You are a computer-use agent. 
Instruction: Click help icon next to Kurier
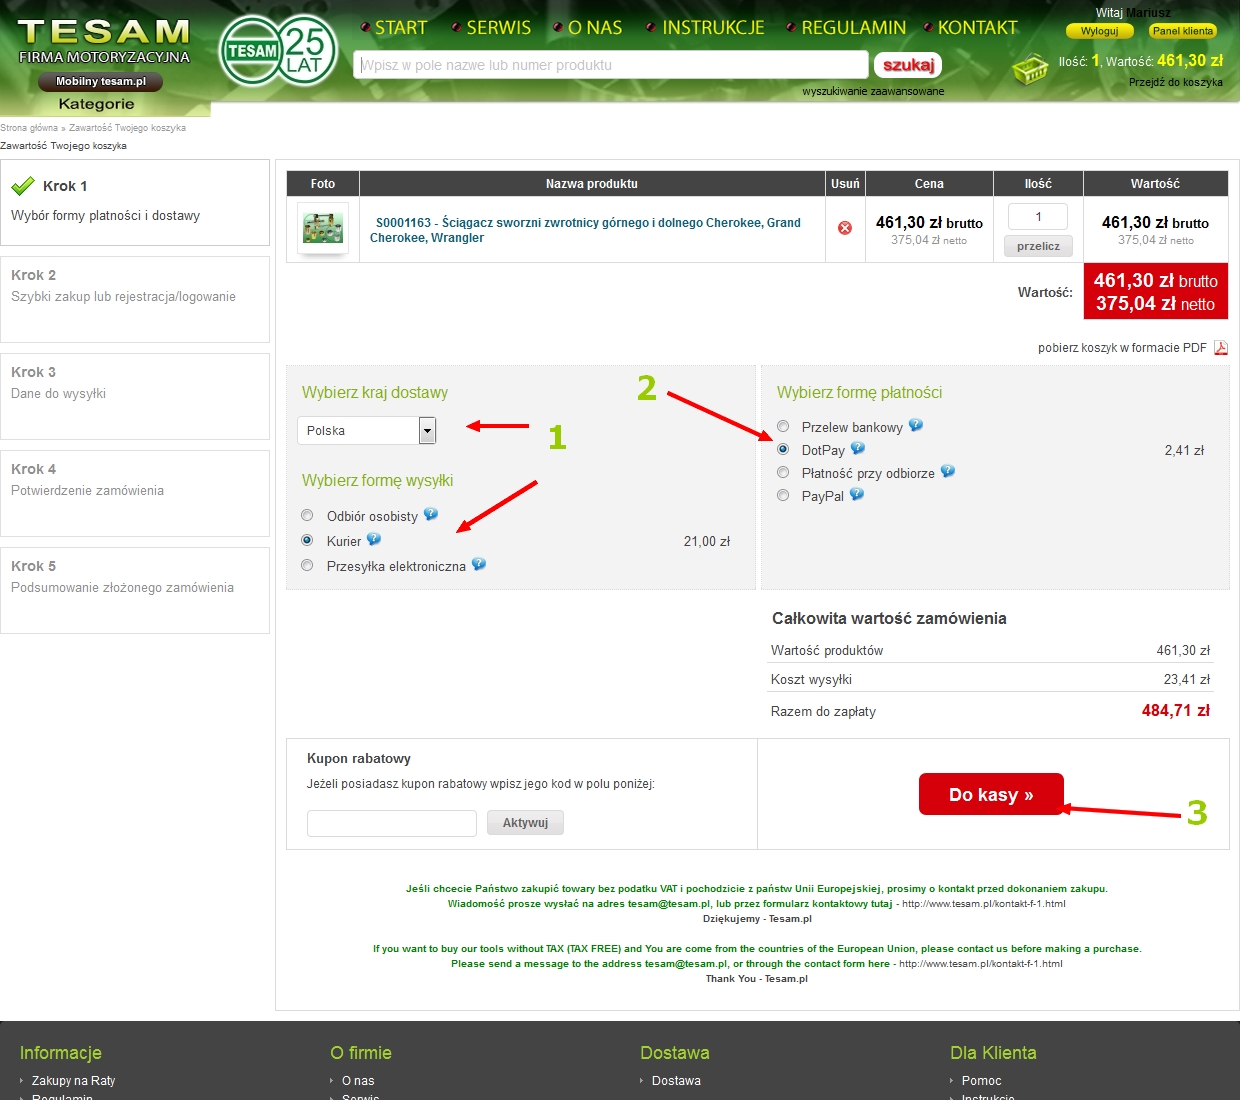[x=373, y=540]
